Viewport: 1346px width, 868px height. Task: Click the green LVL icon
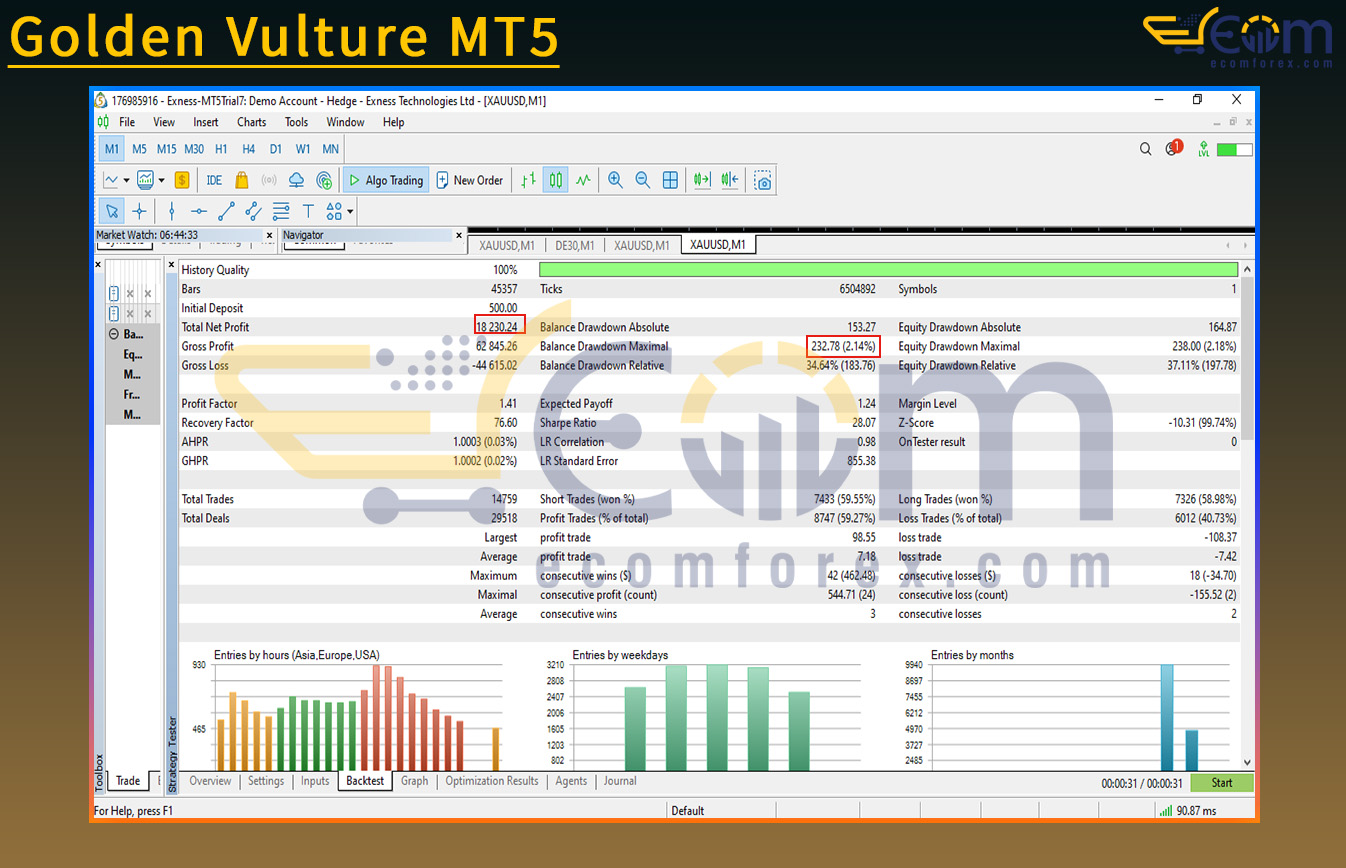[1203, 149]
